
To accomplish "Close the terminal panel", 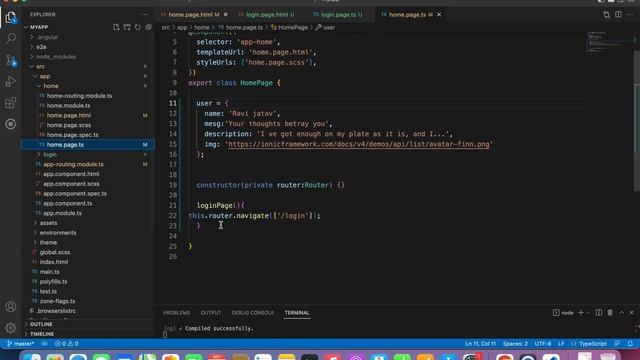I will [631, 313].
